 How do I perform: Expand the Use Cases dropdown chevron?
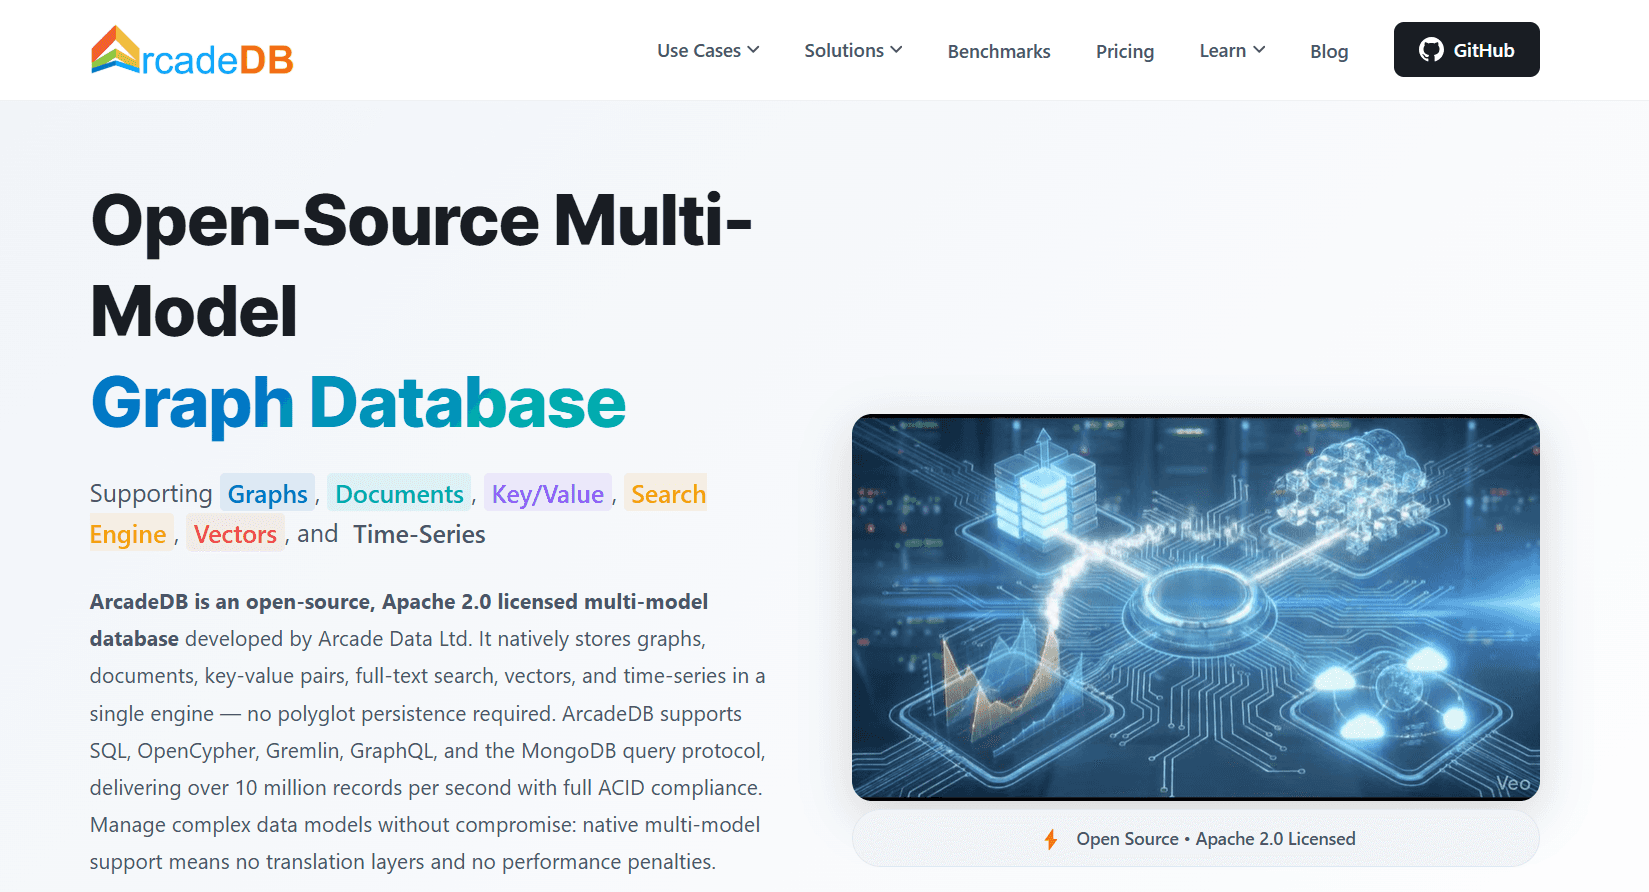pos(753,50)
